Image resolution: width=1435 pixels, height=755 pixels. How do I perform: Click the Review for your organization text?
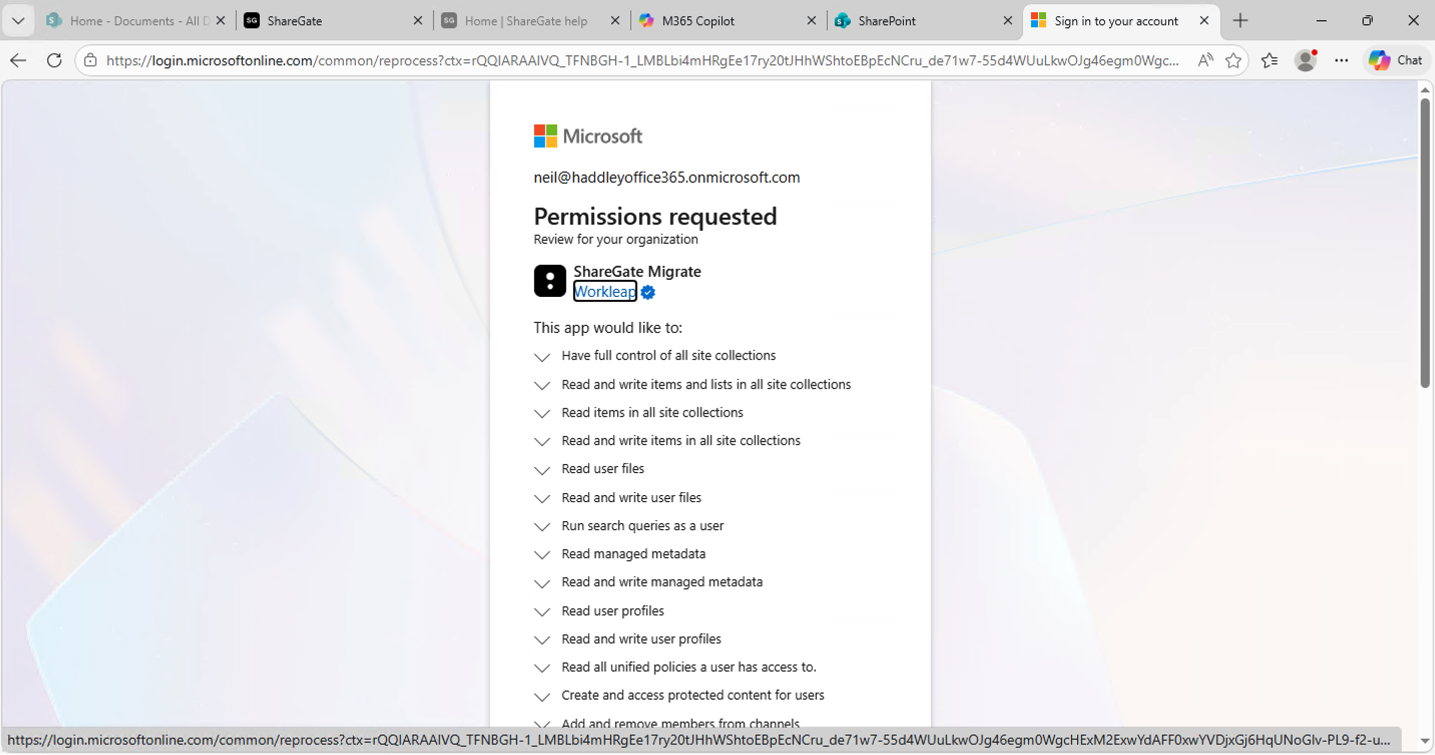pyautogui.click(x=616, y=239)
